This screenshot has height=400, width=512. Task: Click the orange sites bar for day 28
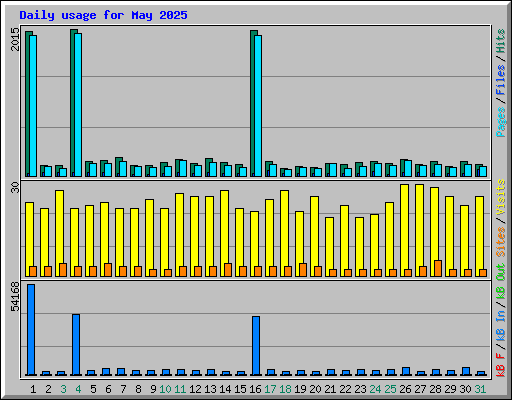tap(438, 268)
